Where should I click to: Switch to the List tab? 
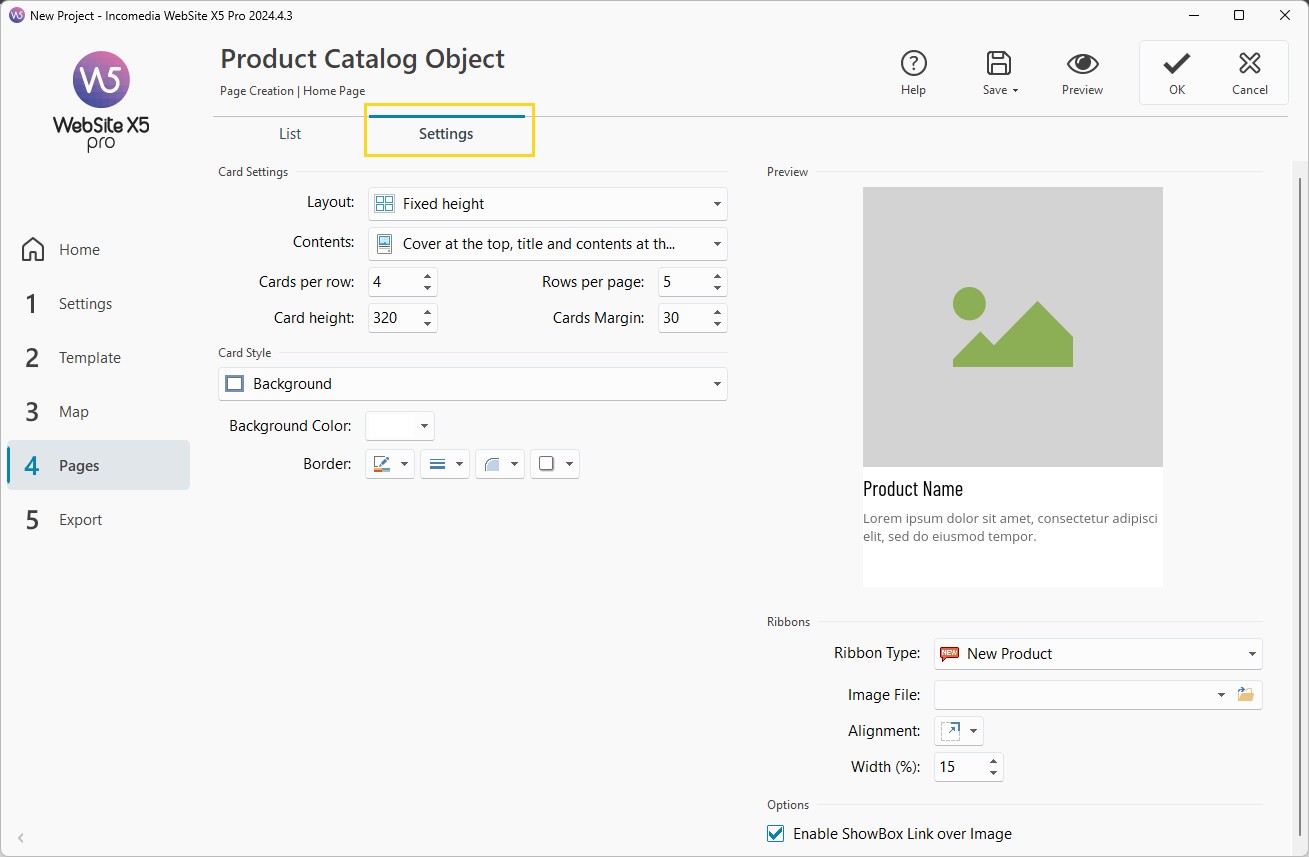tap(290, 134)
